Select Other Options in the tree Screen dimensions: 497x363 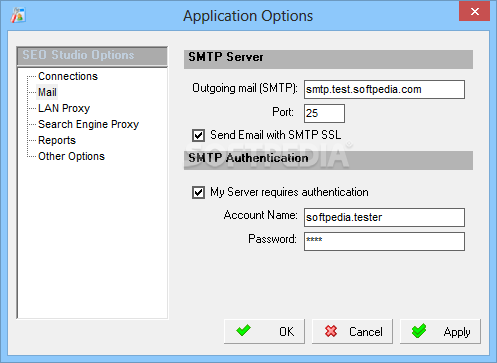[x=71, y=156]
